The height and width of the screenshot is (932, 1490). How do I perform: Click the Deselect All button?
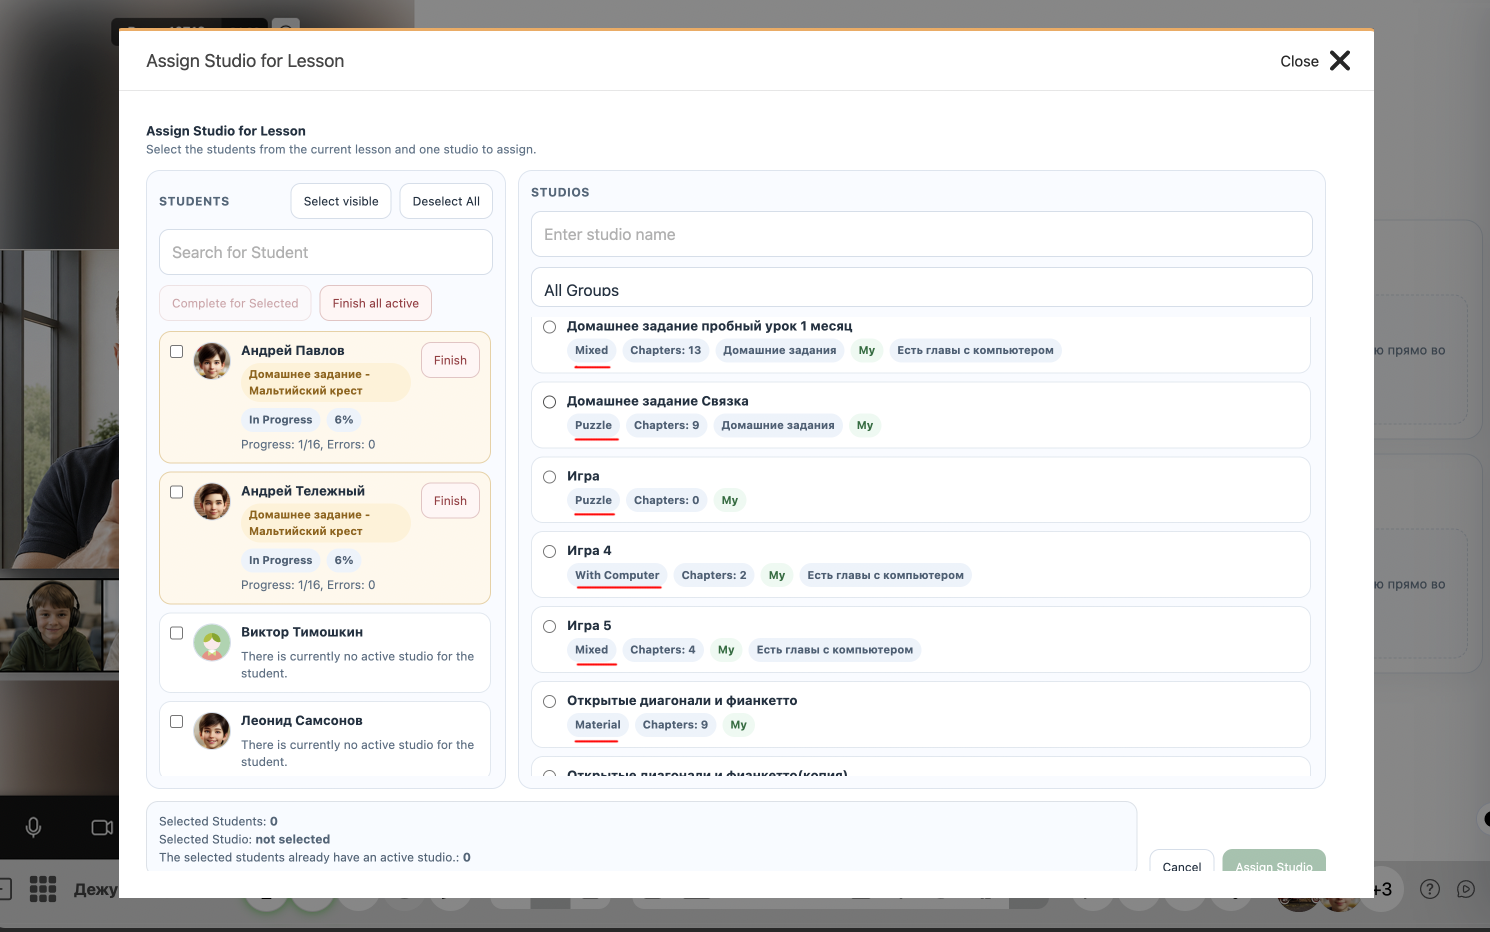446,201
